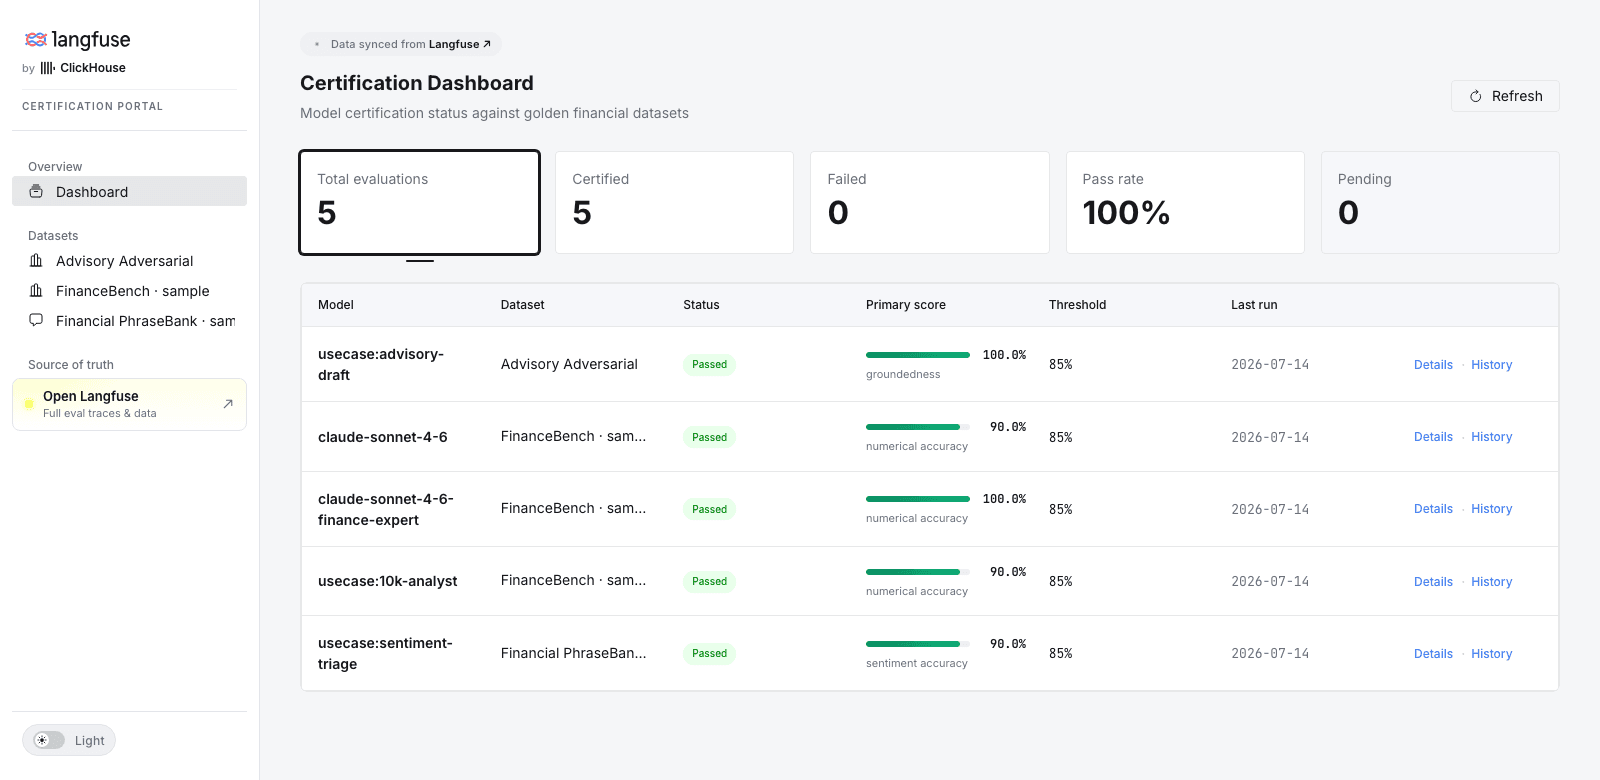Select the Pass rate stat card
The width and height of the screenshot is (1600, 780).
tap(1185, 202)
